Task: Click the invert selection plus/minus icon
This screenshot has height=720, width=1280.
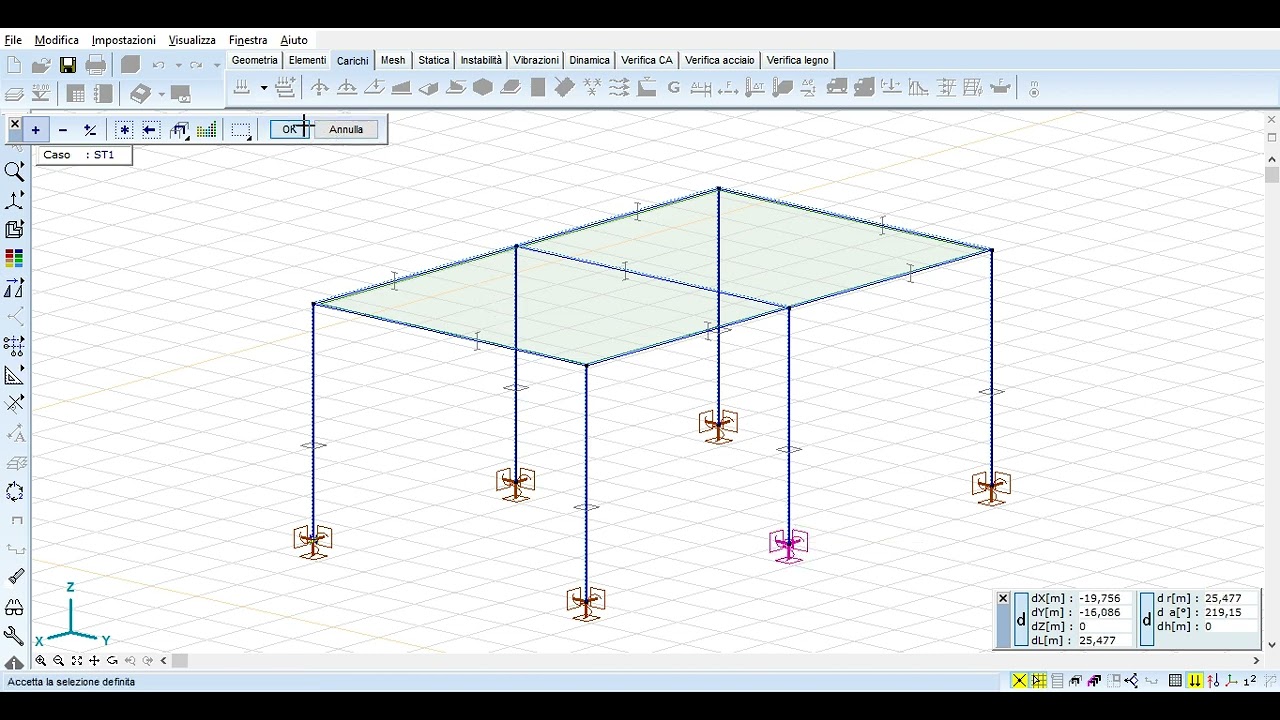Action: (90, 130)
